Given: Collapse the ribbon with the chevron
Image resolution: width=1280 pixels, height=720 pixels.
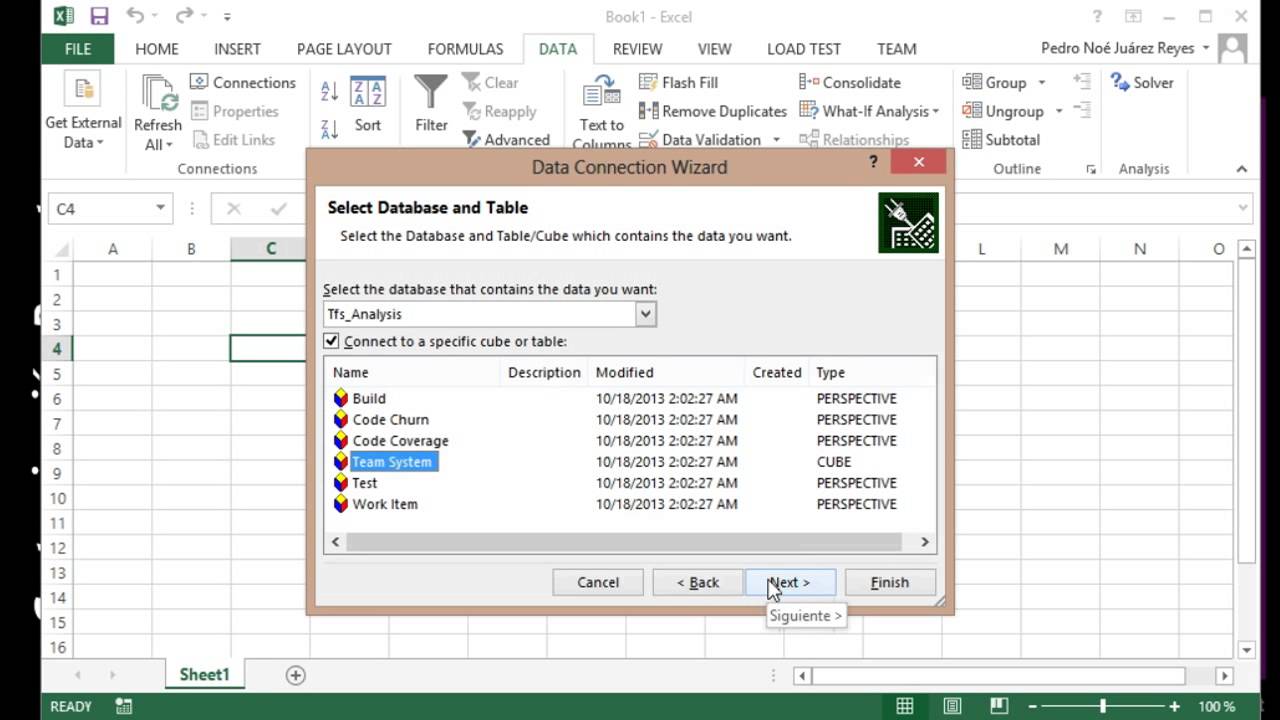Looking at the screenshot, I should (x=1241, y=169).
